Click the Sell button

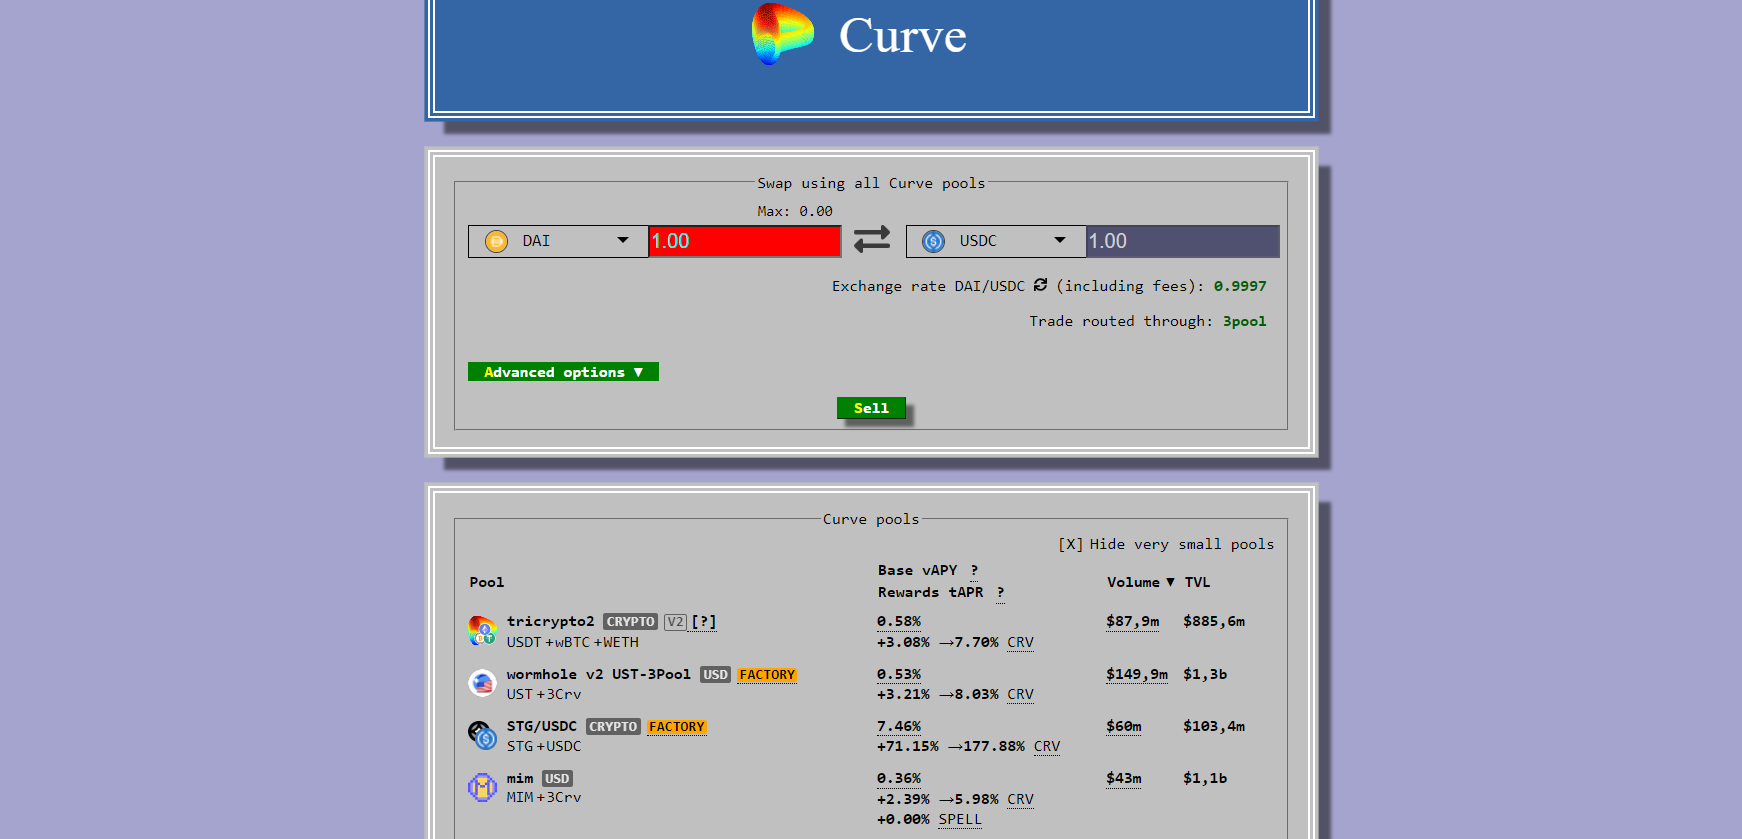point(871,408)
